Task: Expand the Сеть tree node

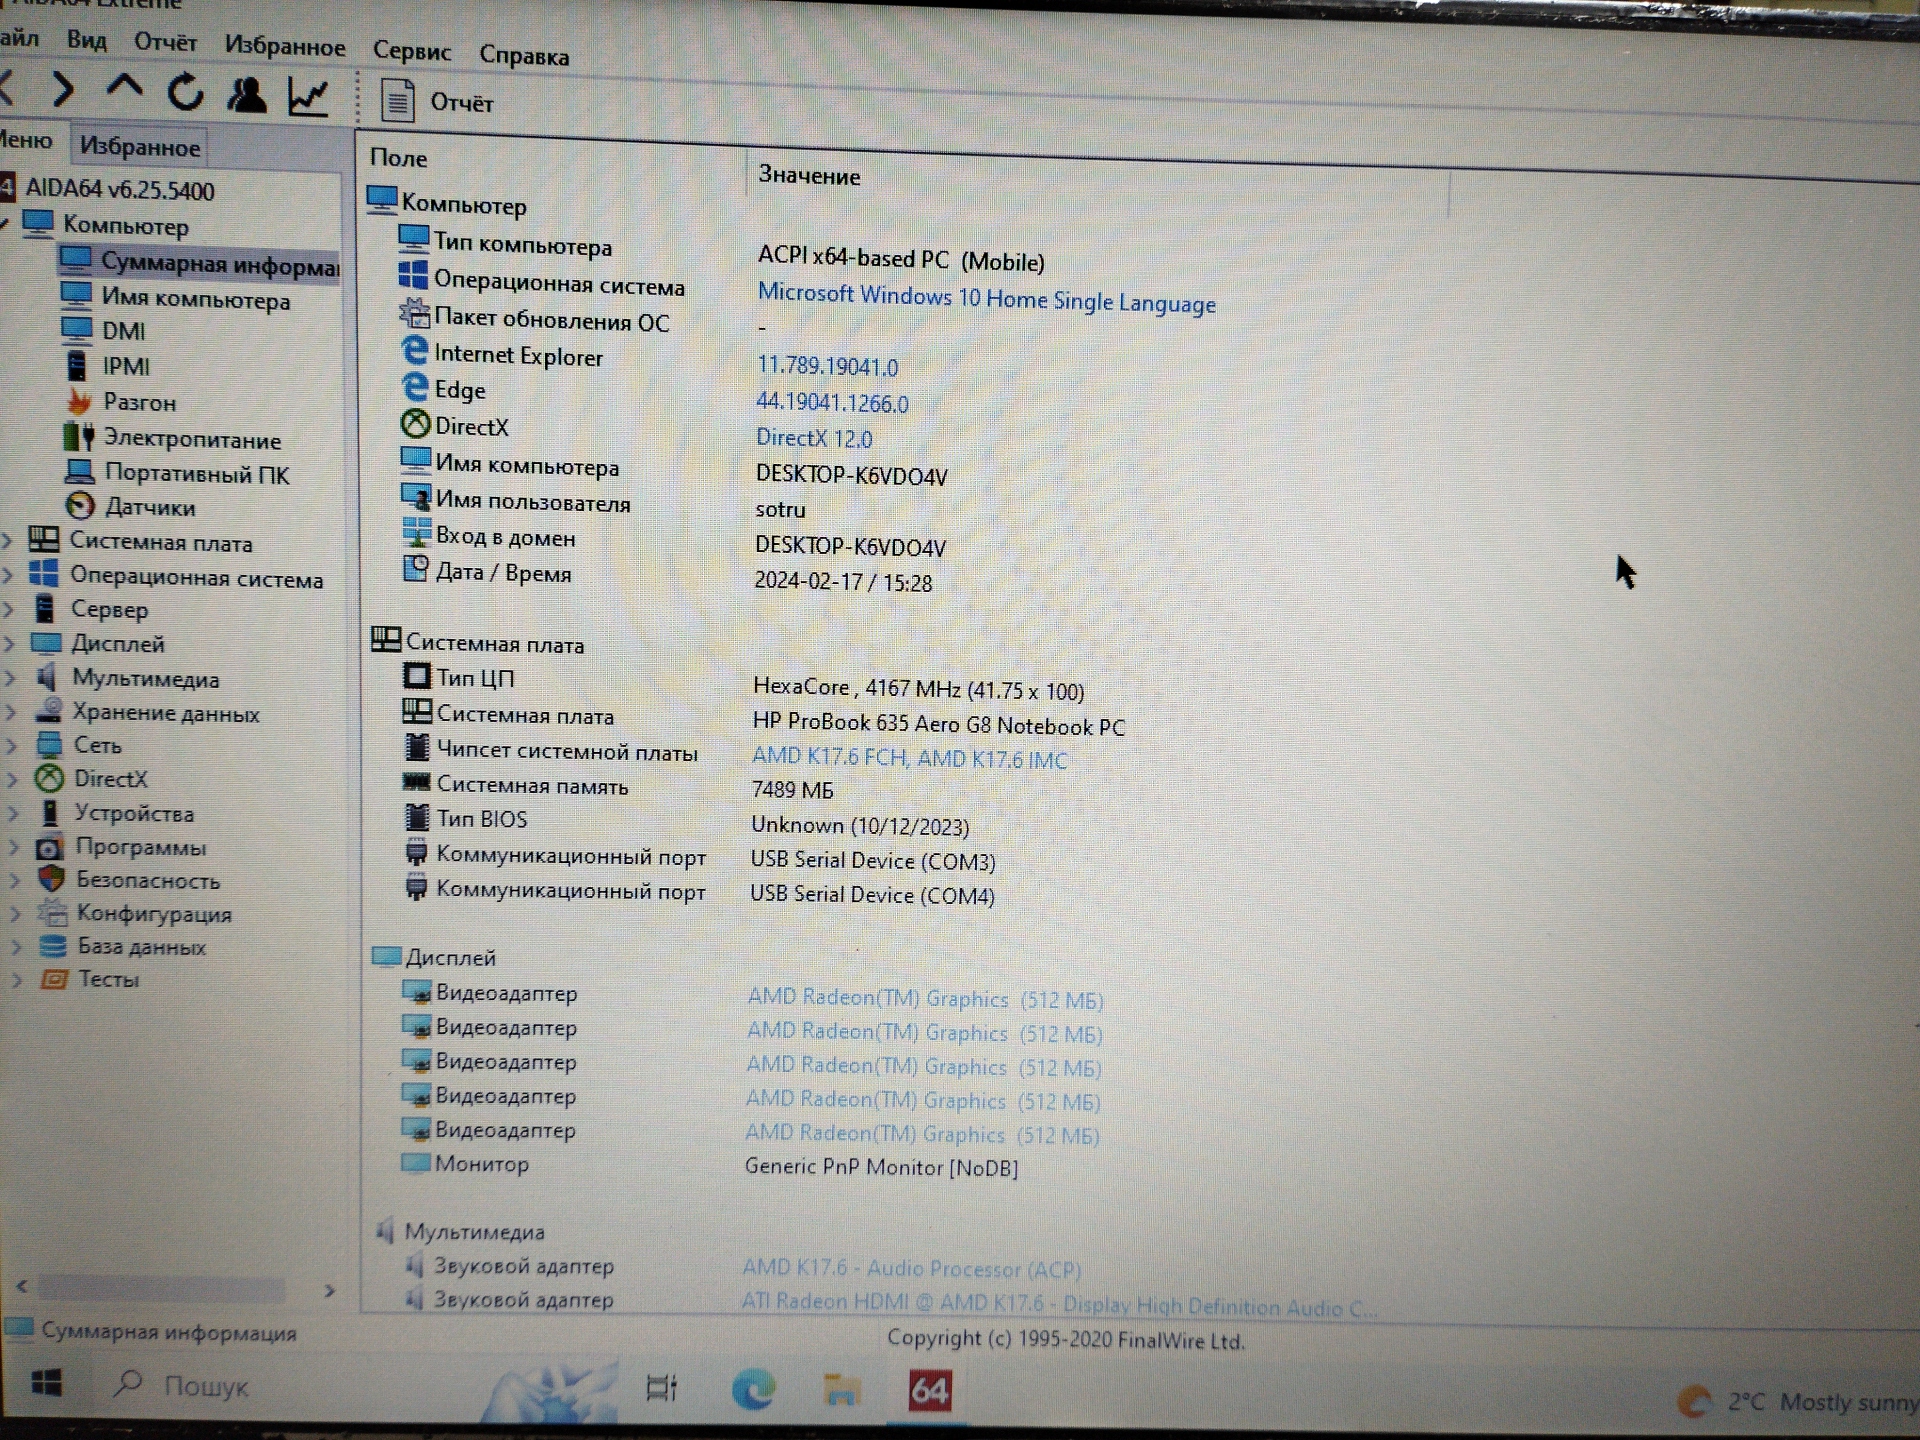Action: (x=12, y=745)
